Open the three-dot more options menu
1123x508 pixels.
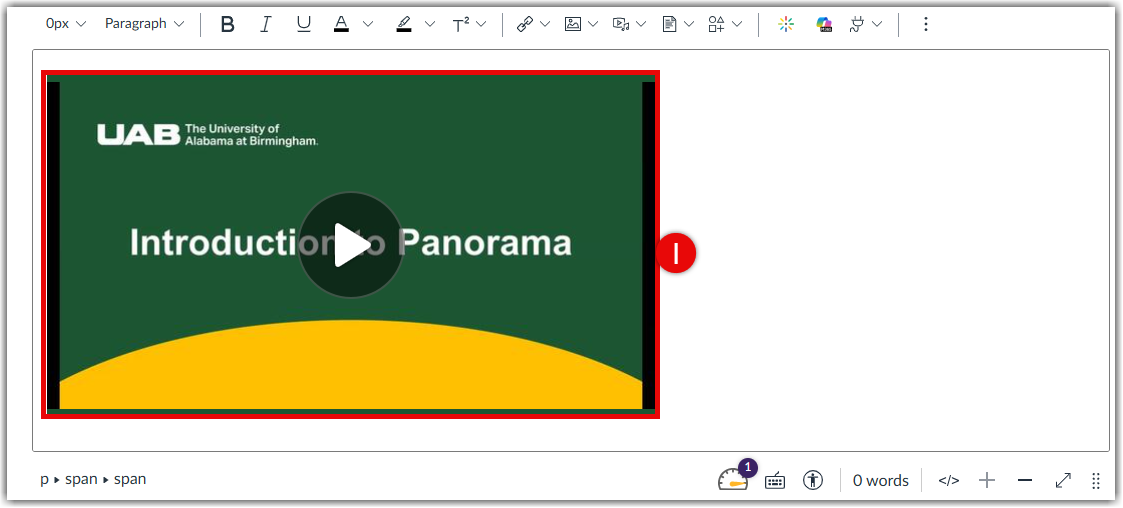pyautogui.click(x=925, y=24)
